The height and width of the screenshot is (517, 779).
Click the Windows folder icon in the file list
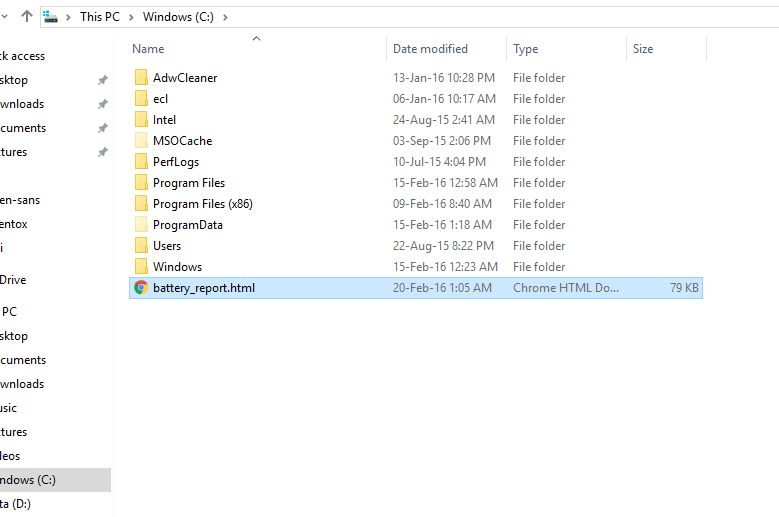click(141, 267)
